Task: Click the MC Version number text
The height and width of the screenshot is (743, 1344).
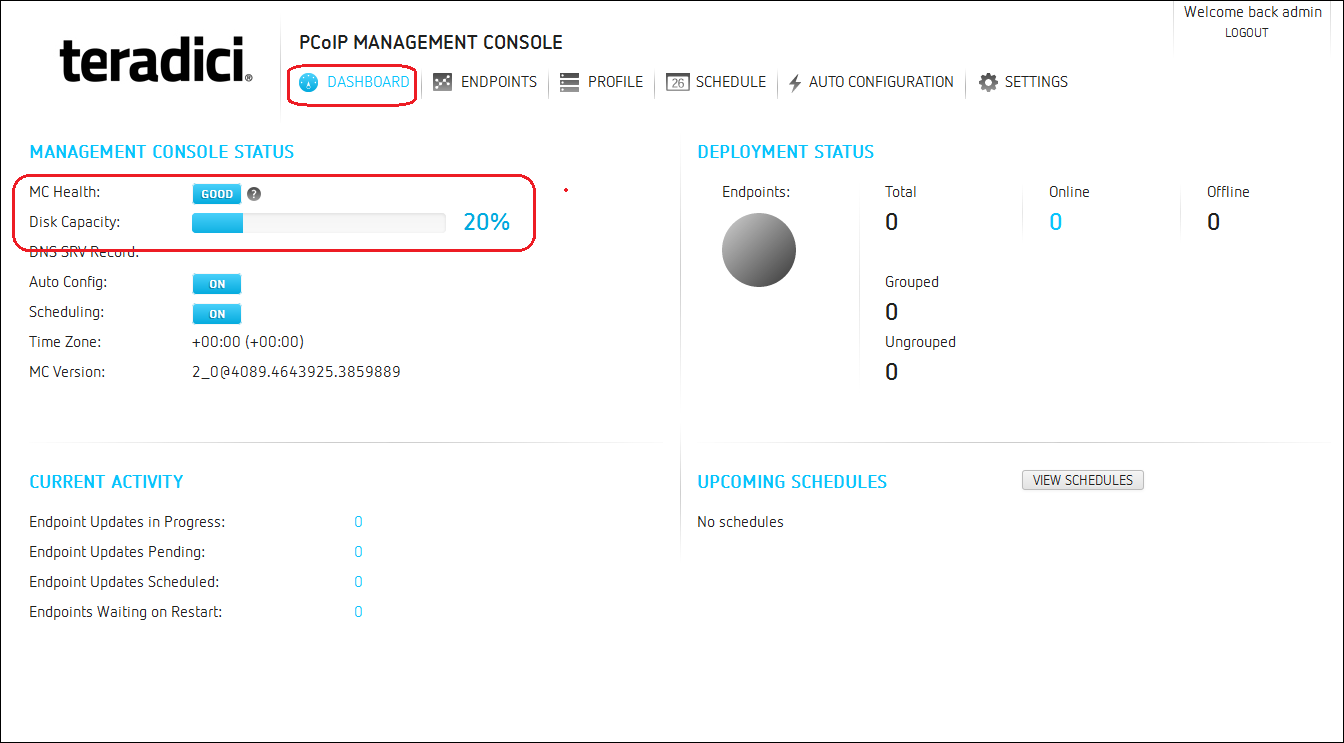Action: point(296,372)
